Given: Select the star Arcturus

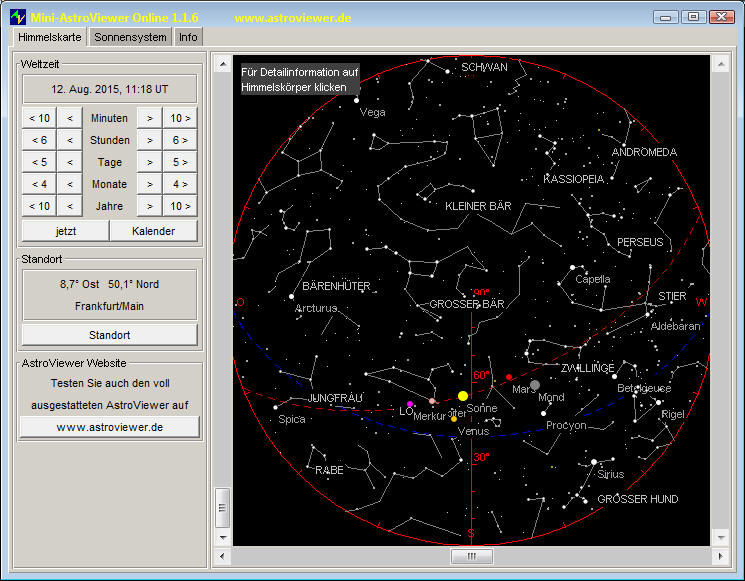Looking at the screenshot, I should 292,296.
